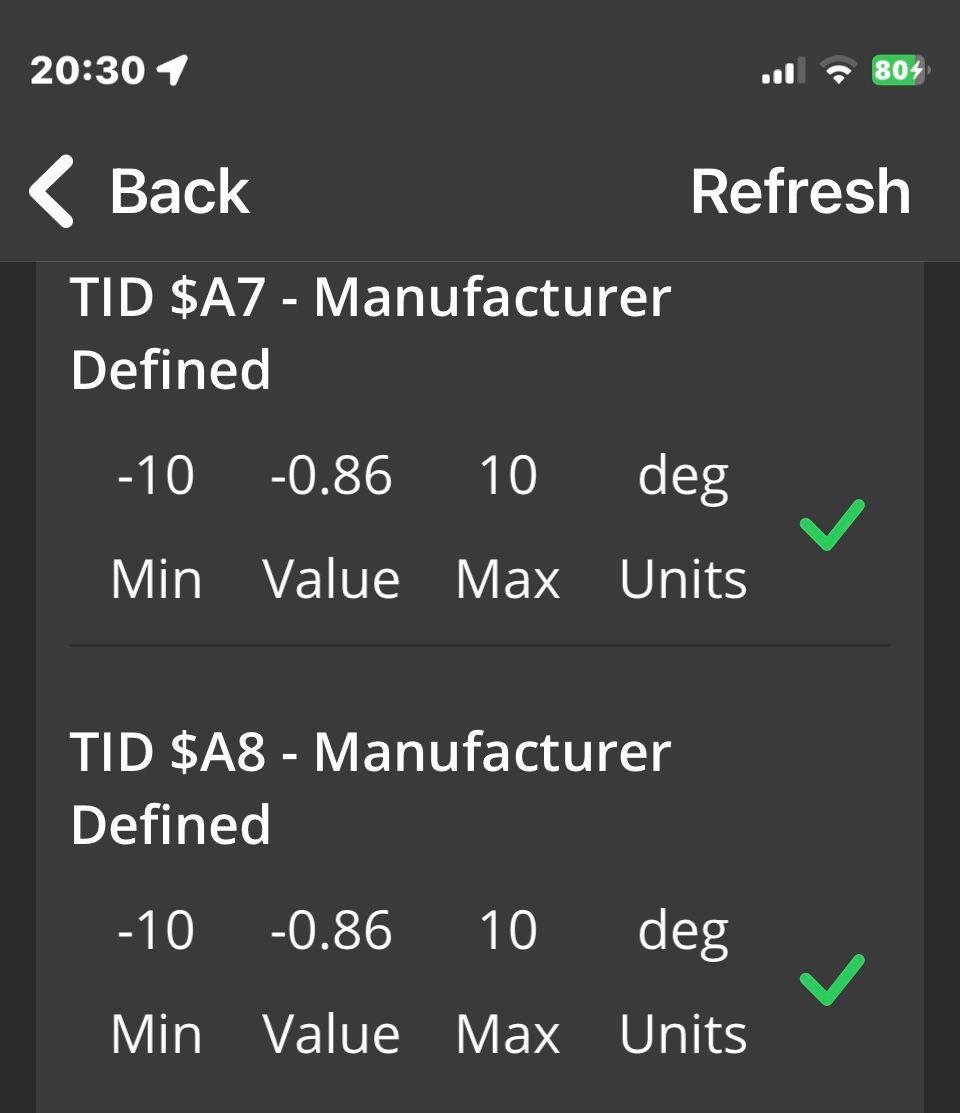Image resolution: width=960 pixels, height=1113 pixels.
Task: Select the TID $A7 Manufacturer Defined title
Action: (370, 333)
